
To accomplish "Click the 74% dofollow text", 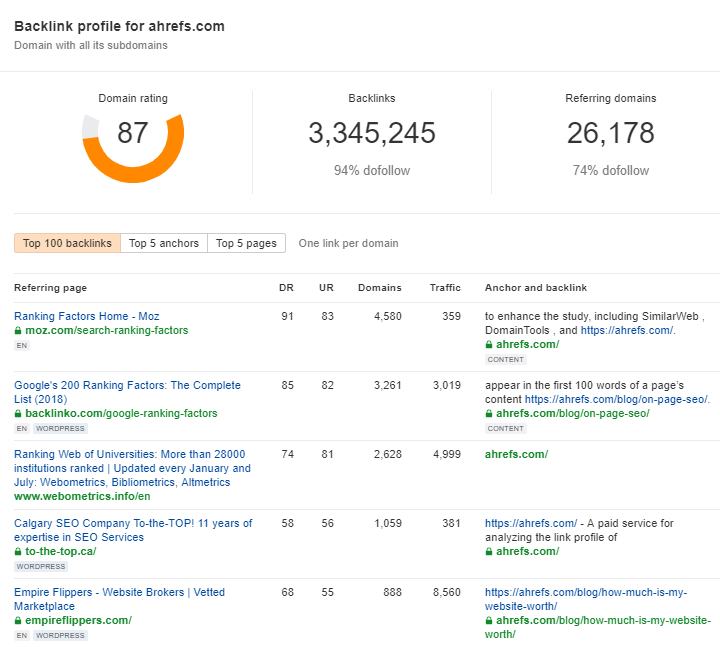I will pyautogui.click(x=611, y=170).
